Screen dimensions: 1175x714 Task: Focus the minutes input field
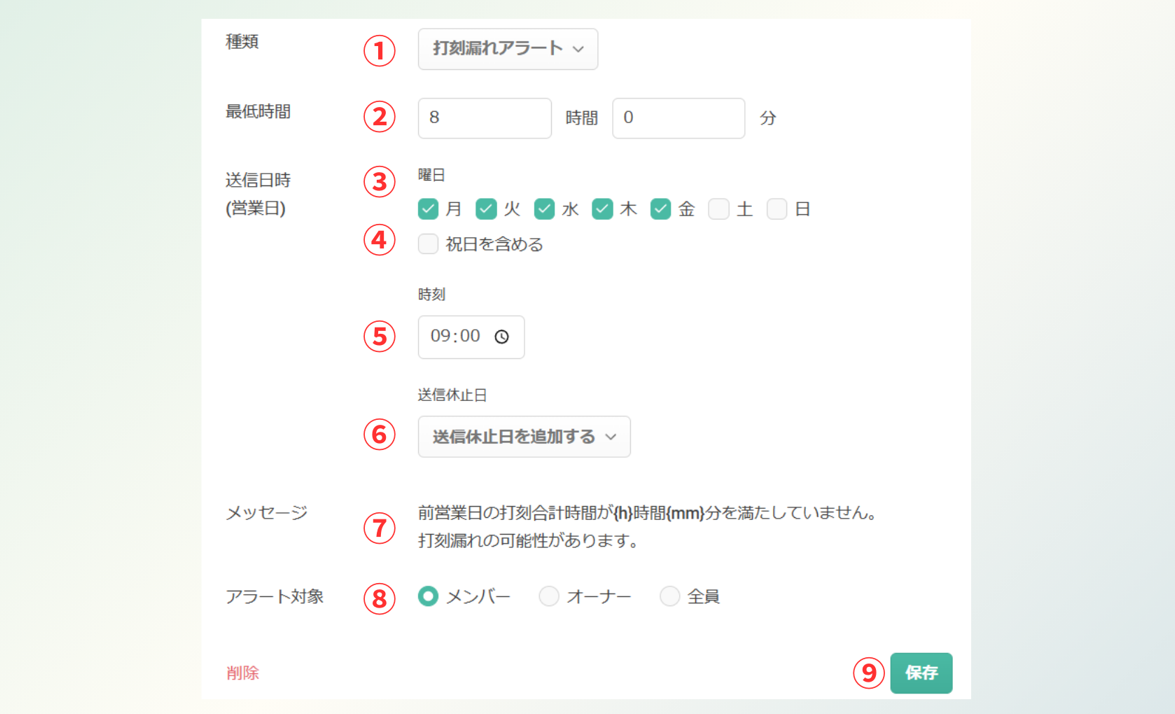point(678,118)
